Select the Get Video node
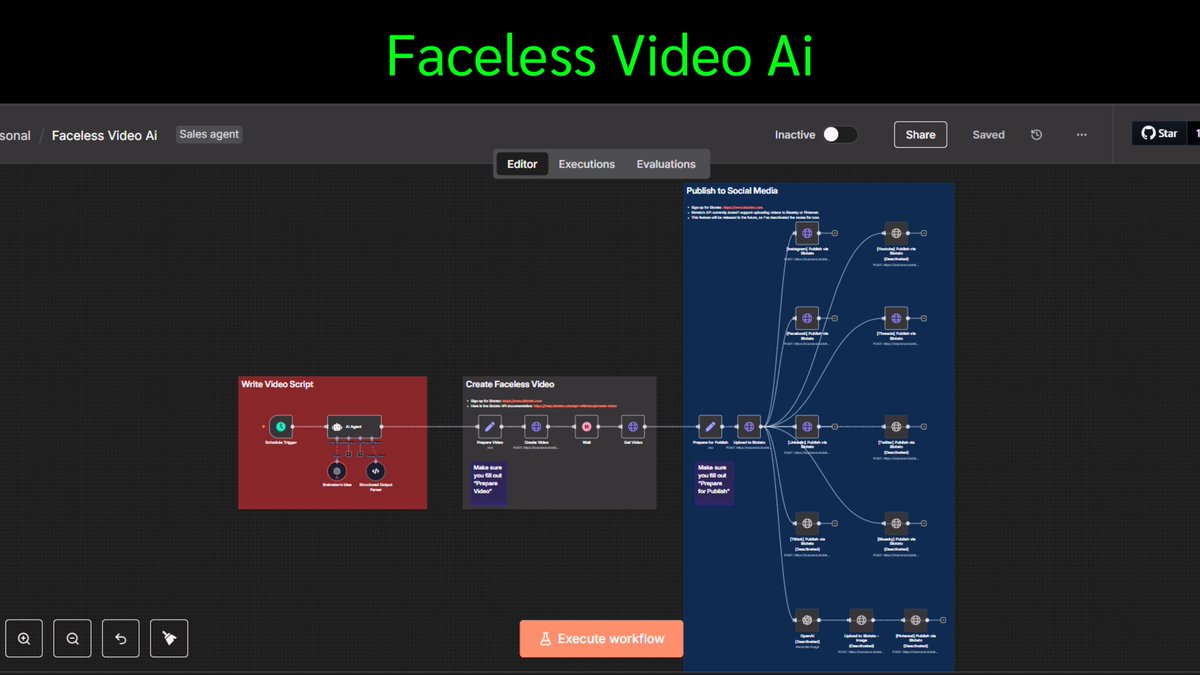This screenshot has height=675, width=1200. [x=633, y=427]
